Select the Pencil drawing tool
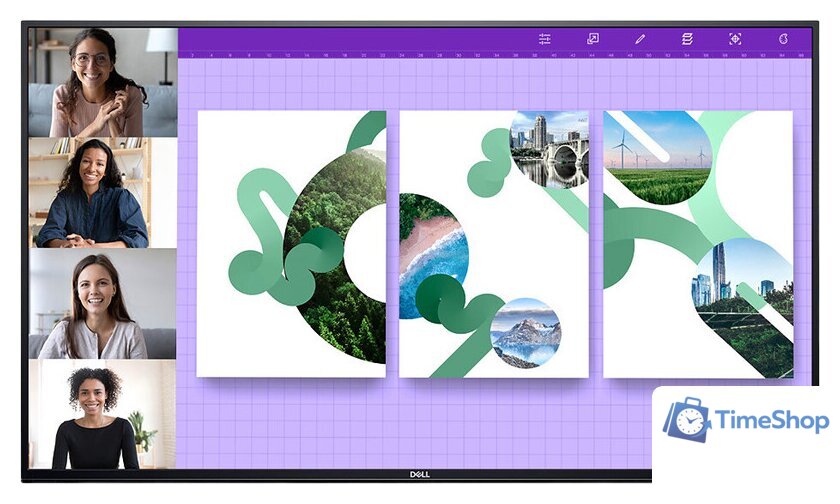The image size is (840, 504). [640, 39]
